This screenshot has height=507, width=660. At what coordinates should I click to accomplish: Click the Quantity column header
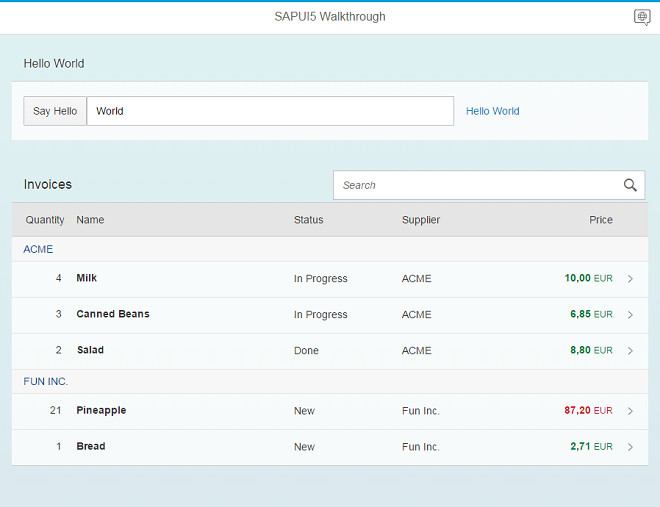coord(45,220)
